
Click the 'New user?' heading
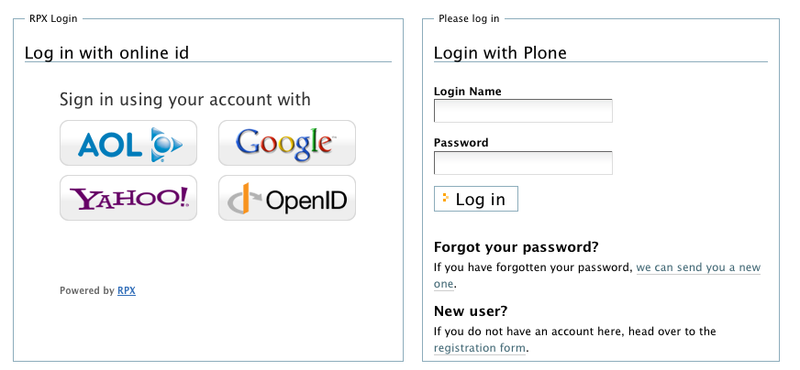click(471, 311)
